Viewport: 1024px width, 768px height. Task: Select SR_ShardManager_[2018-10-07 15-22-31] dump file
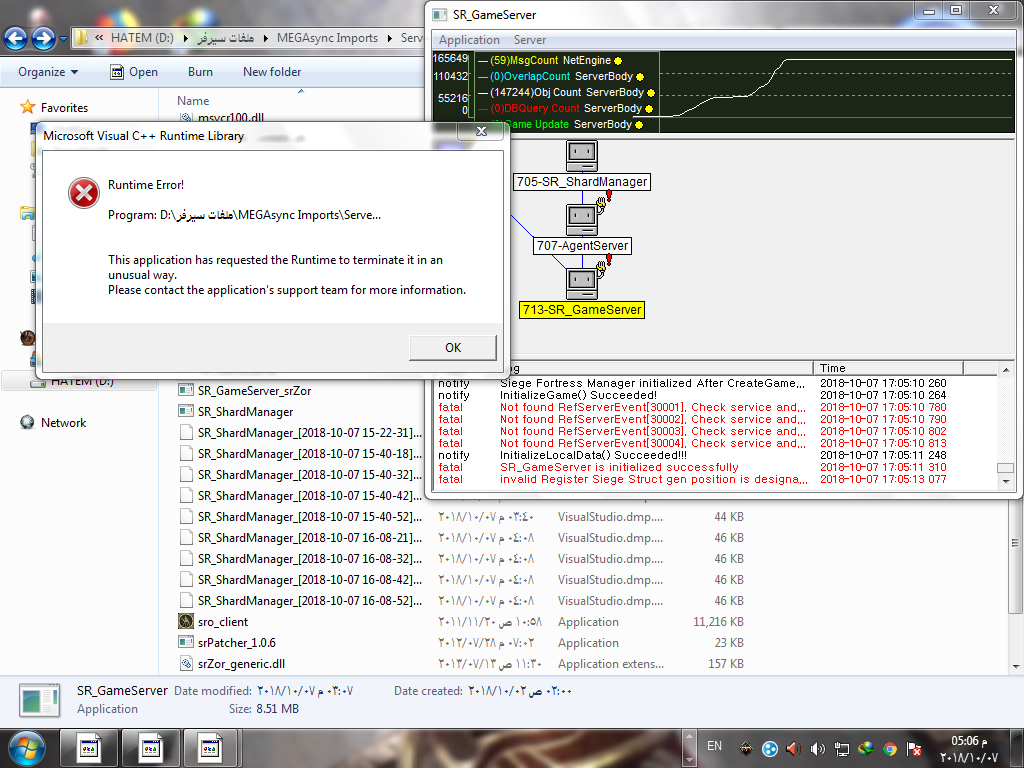click(309, 432)
